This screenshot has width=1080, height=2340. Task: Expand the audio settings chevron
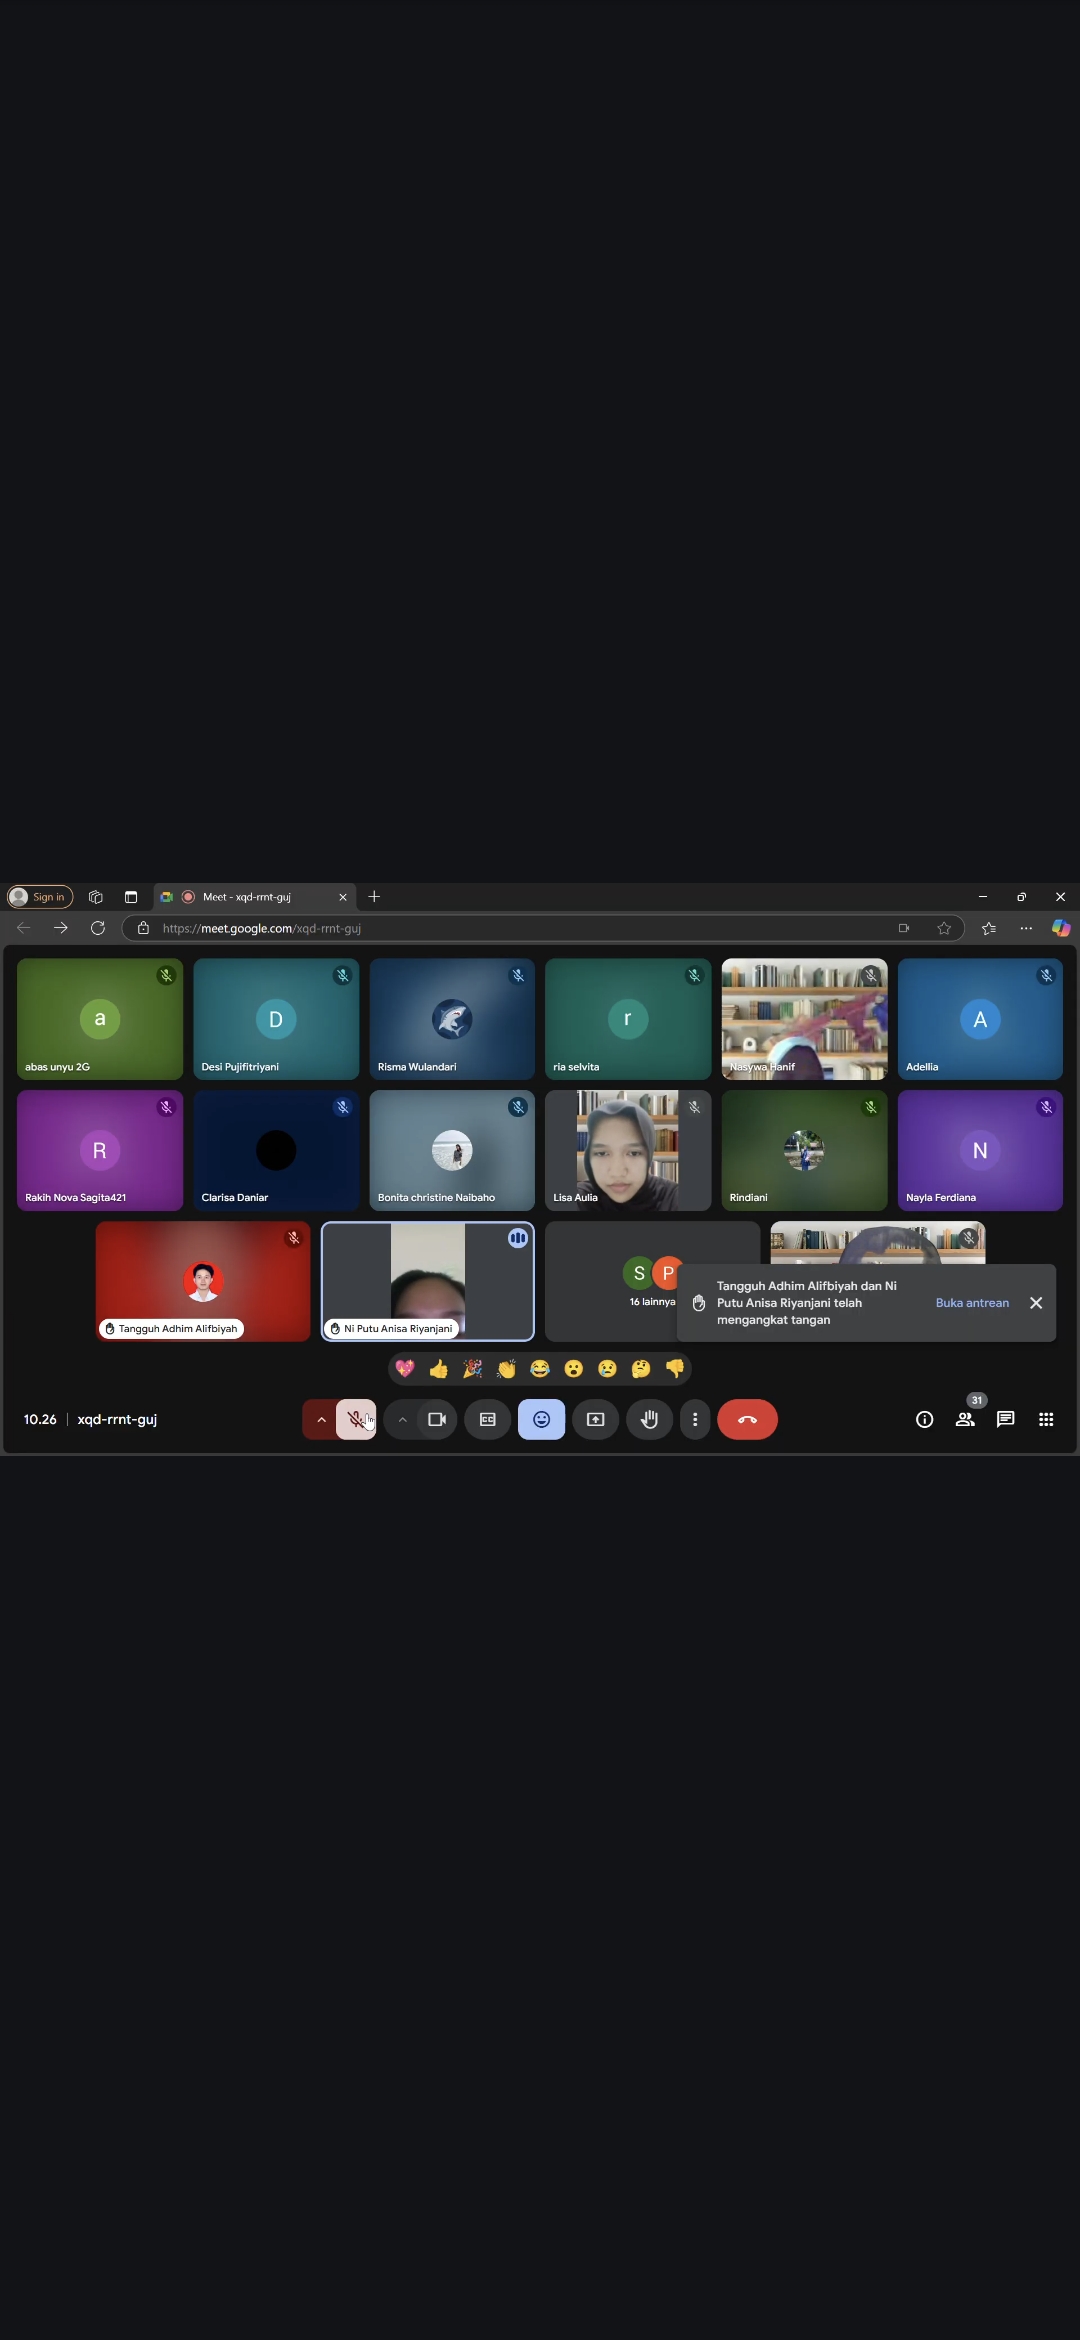point(321,1419)
